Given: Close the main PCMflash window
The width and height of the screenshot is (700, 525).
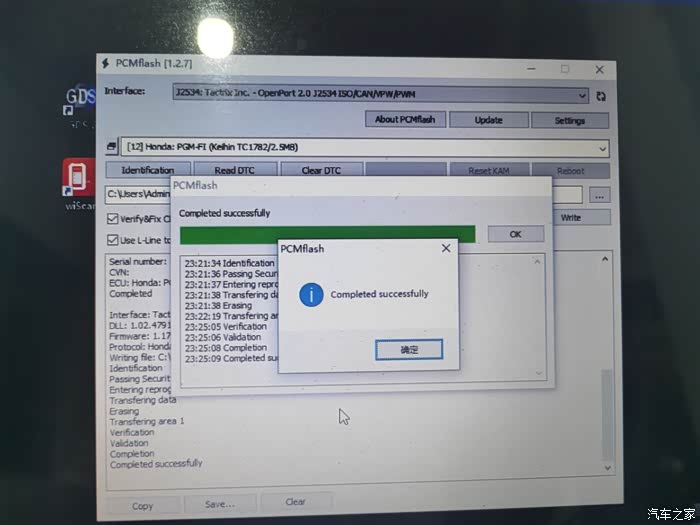Looking at the screenshot, I should (599, 70).
